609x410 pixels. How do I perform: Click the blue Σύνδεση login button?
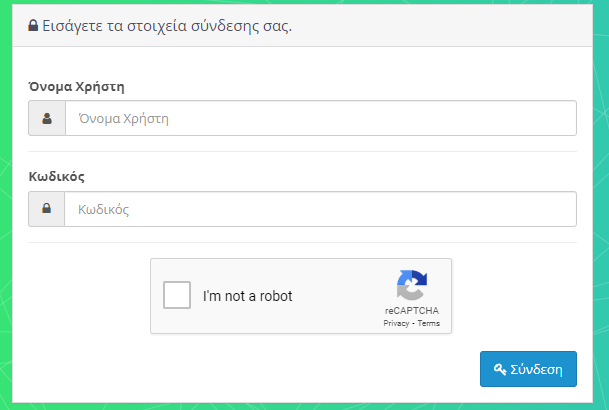(x=528, y=369)
